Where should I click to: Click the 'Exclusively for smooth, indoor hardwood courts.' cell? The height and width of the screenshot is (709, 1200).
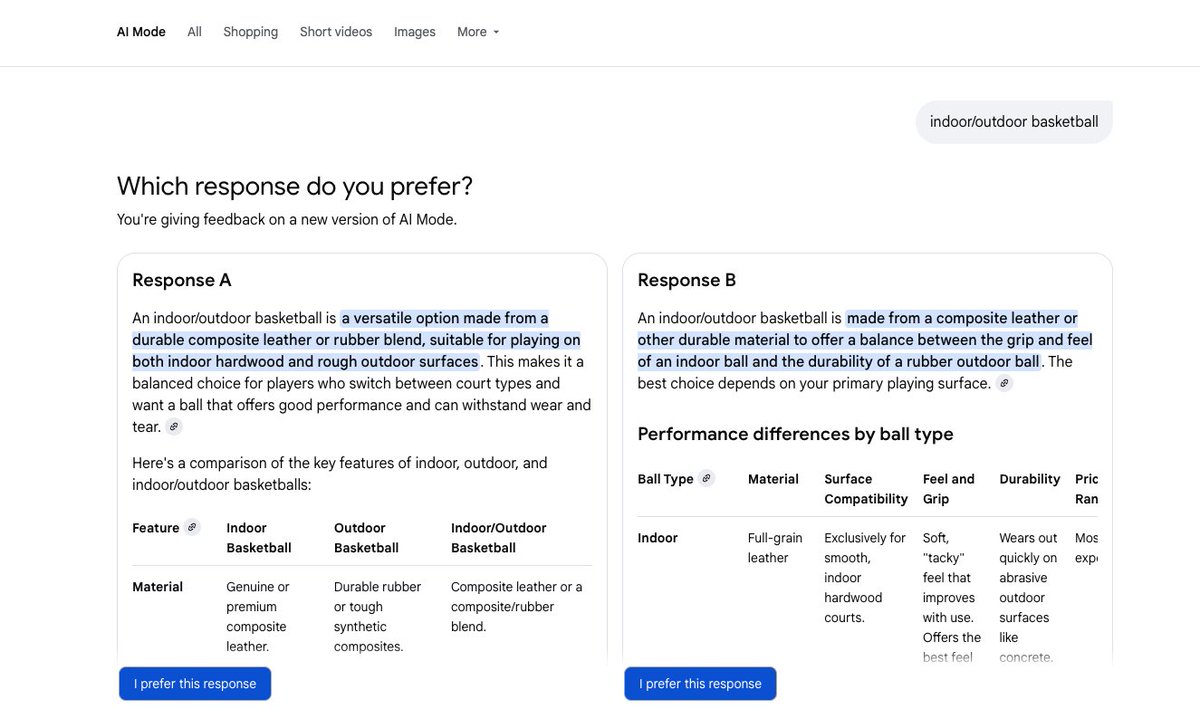click(x=865, y=577)
